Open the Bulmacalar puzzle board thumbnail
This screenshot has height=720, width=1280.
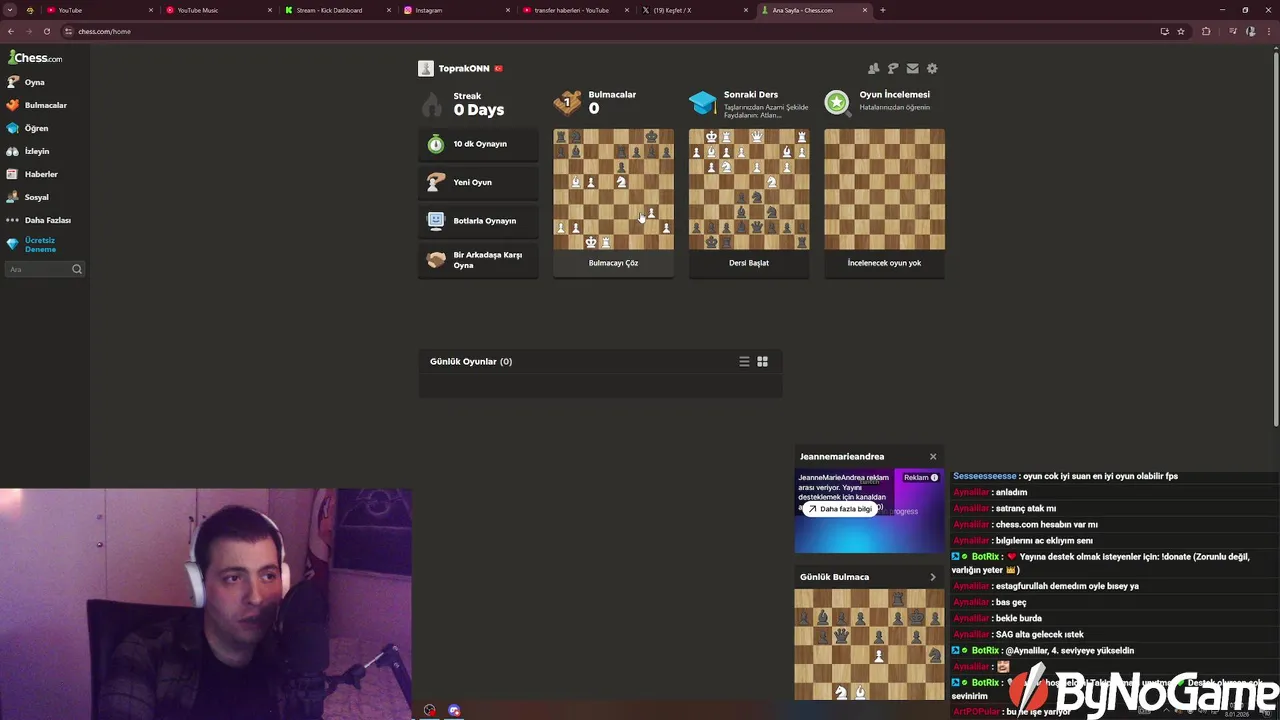coord(613,189)
